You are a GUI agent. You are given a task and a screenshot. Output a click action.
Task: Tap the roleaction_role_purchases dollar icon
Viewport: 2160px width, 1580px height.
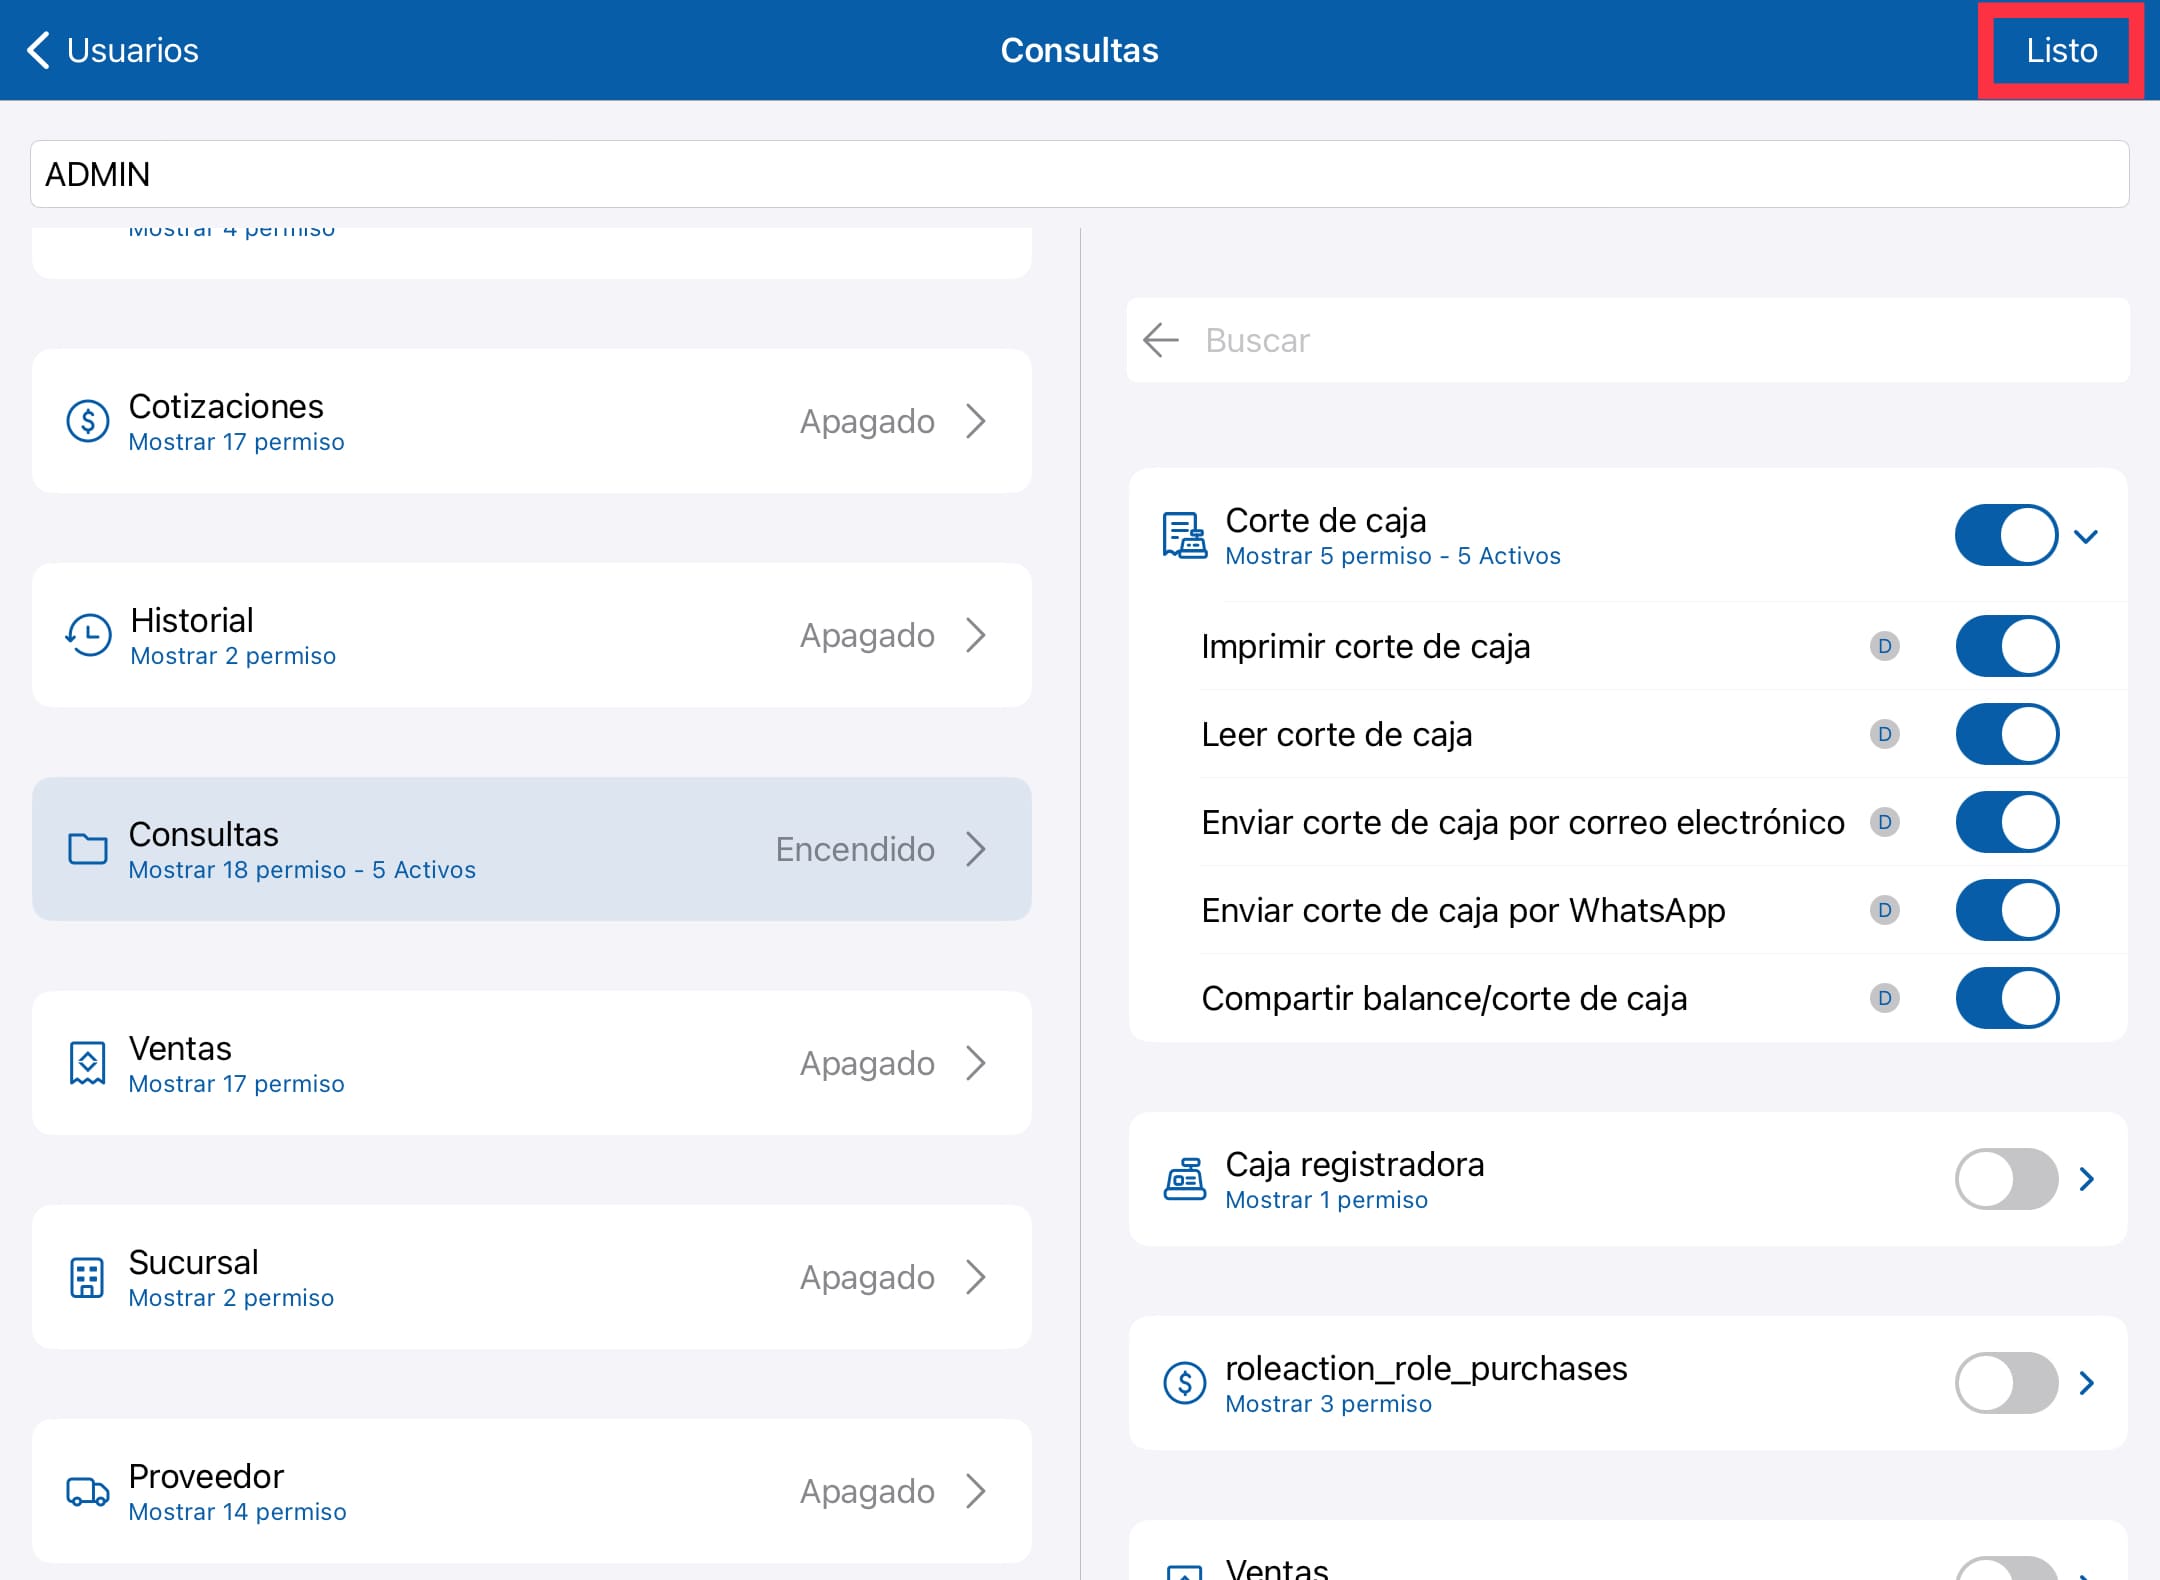click(1184, 1383)
